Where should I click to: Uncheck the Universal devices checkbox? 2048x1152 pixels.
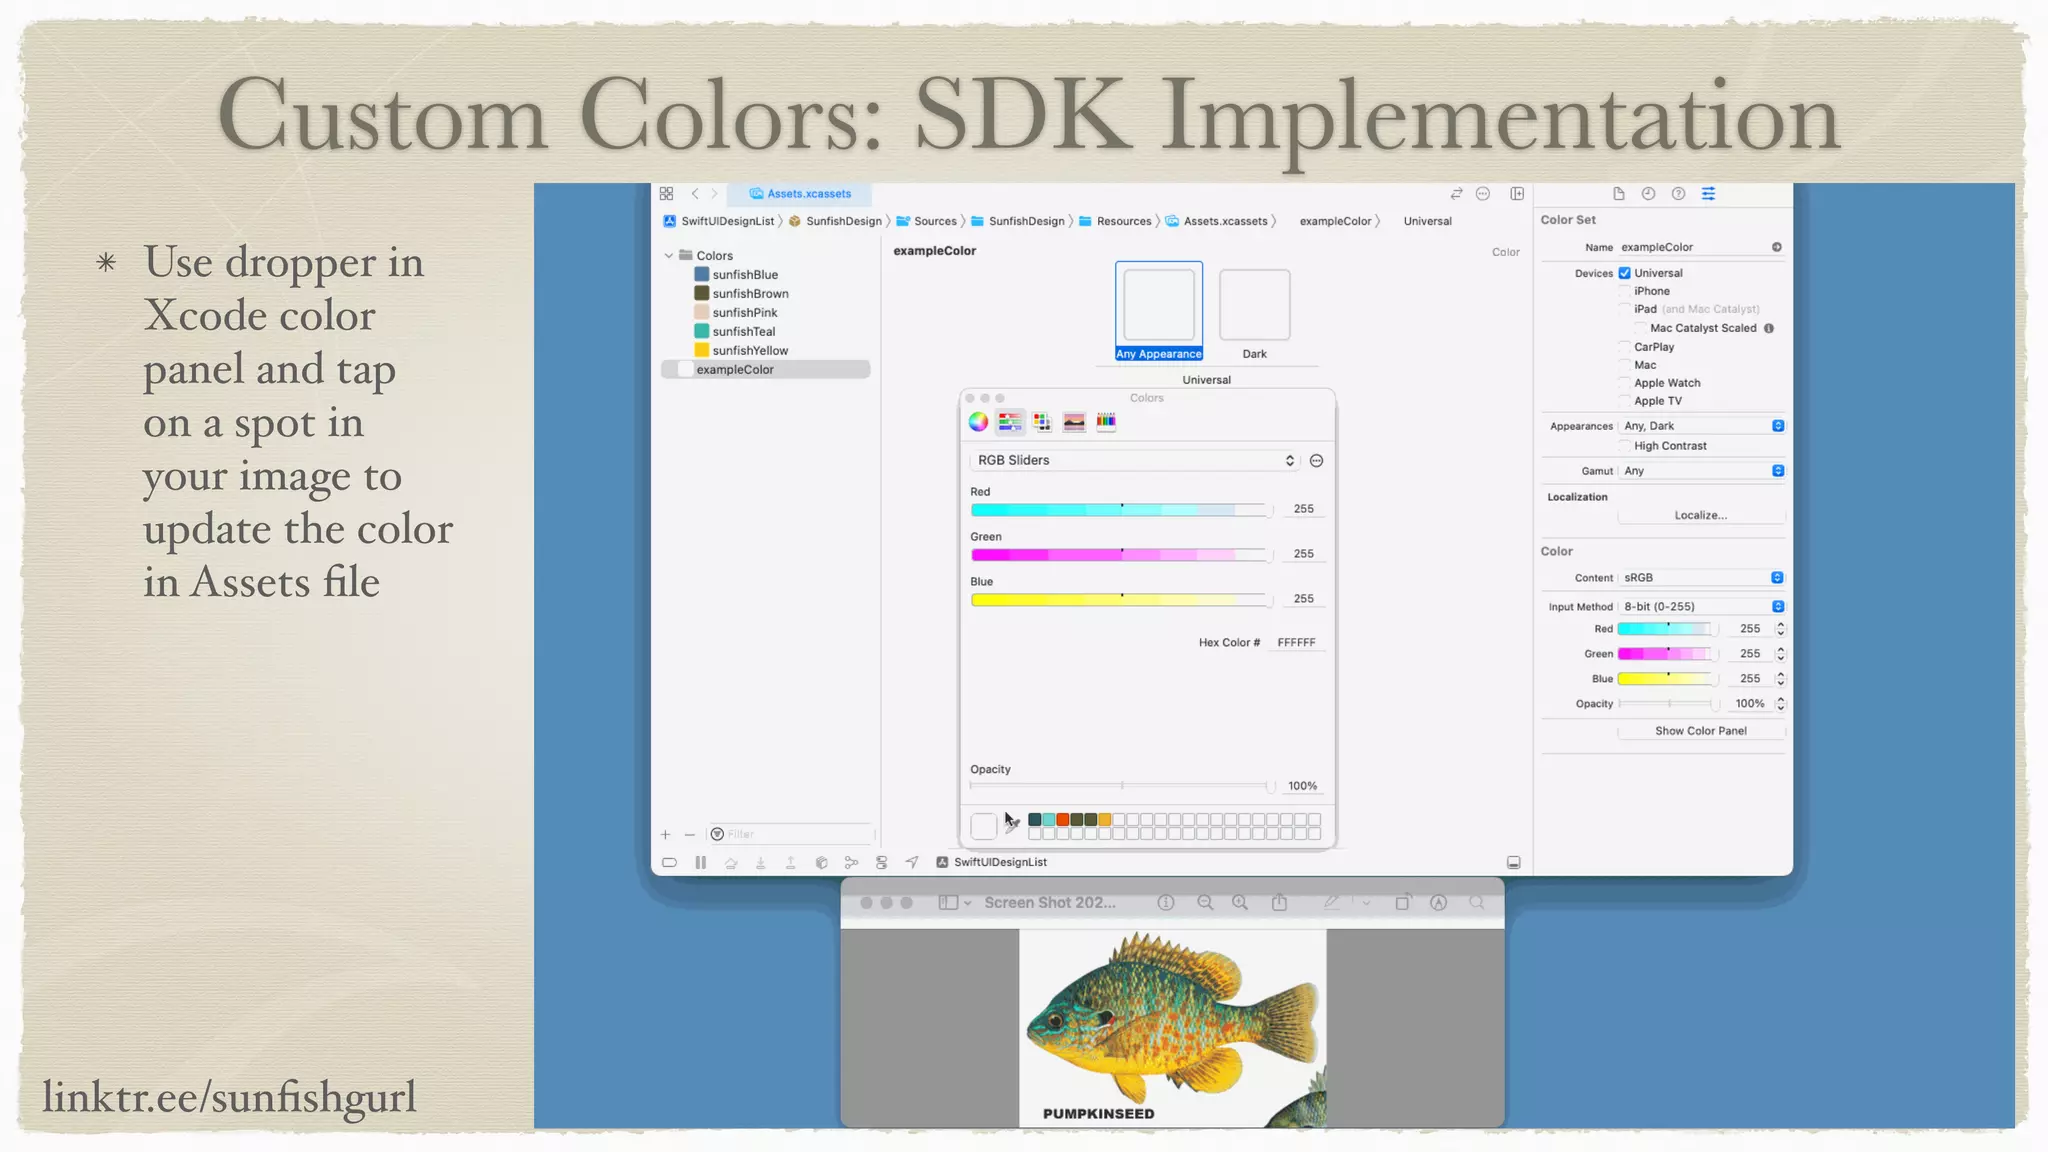(x=1625, y=273)
